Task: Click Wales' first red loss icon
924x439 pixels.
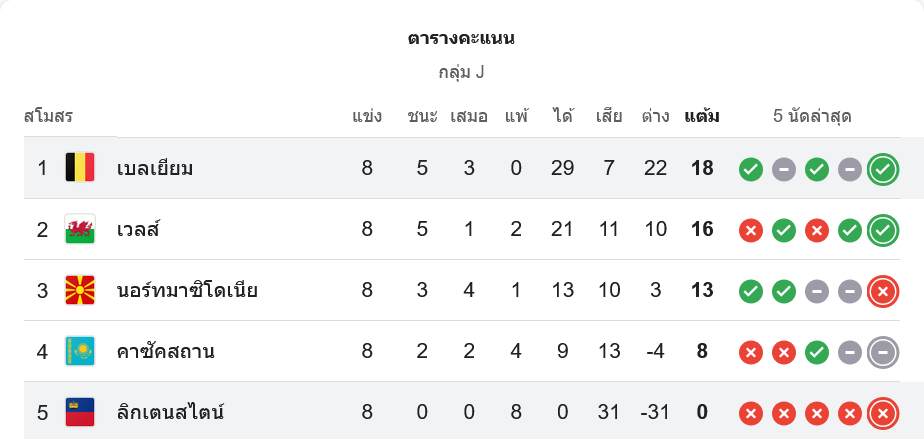Action: (751, 230)
